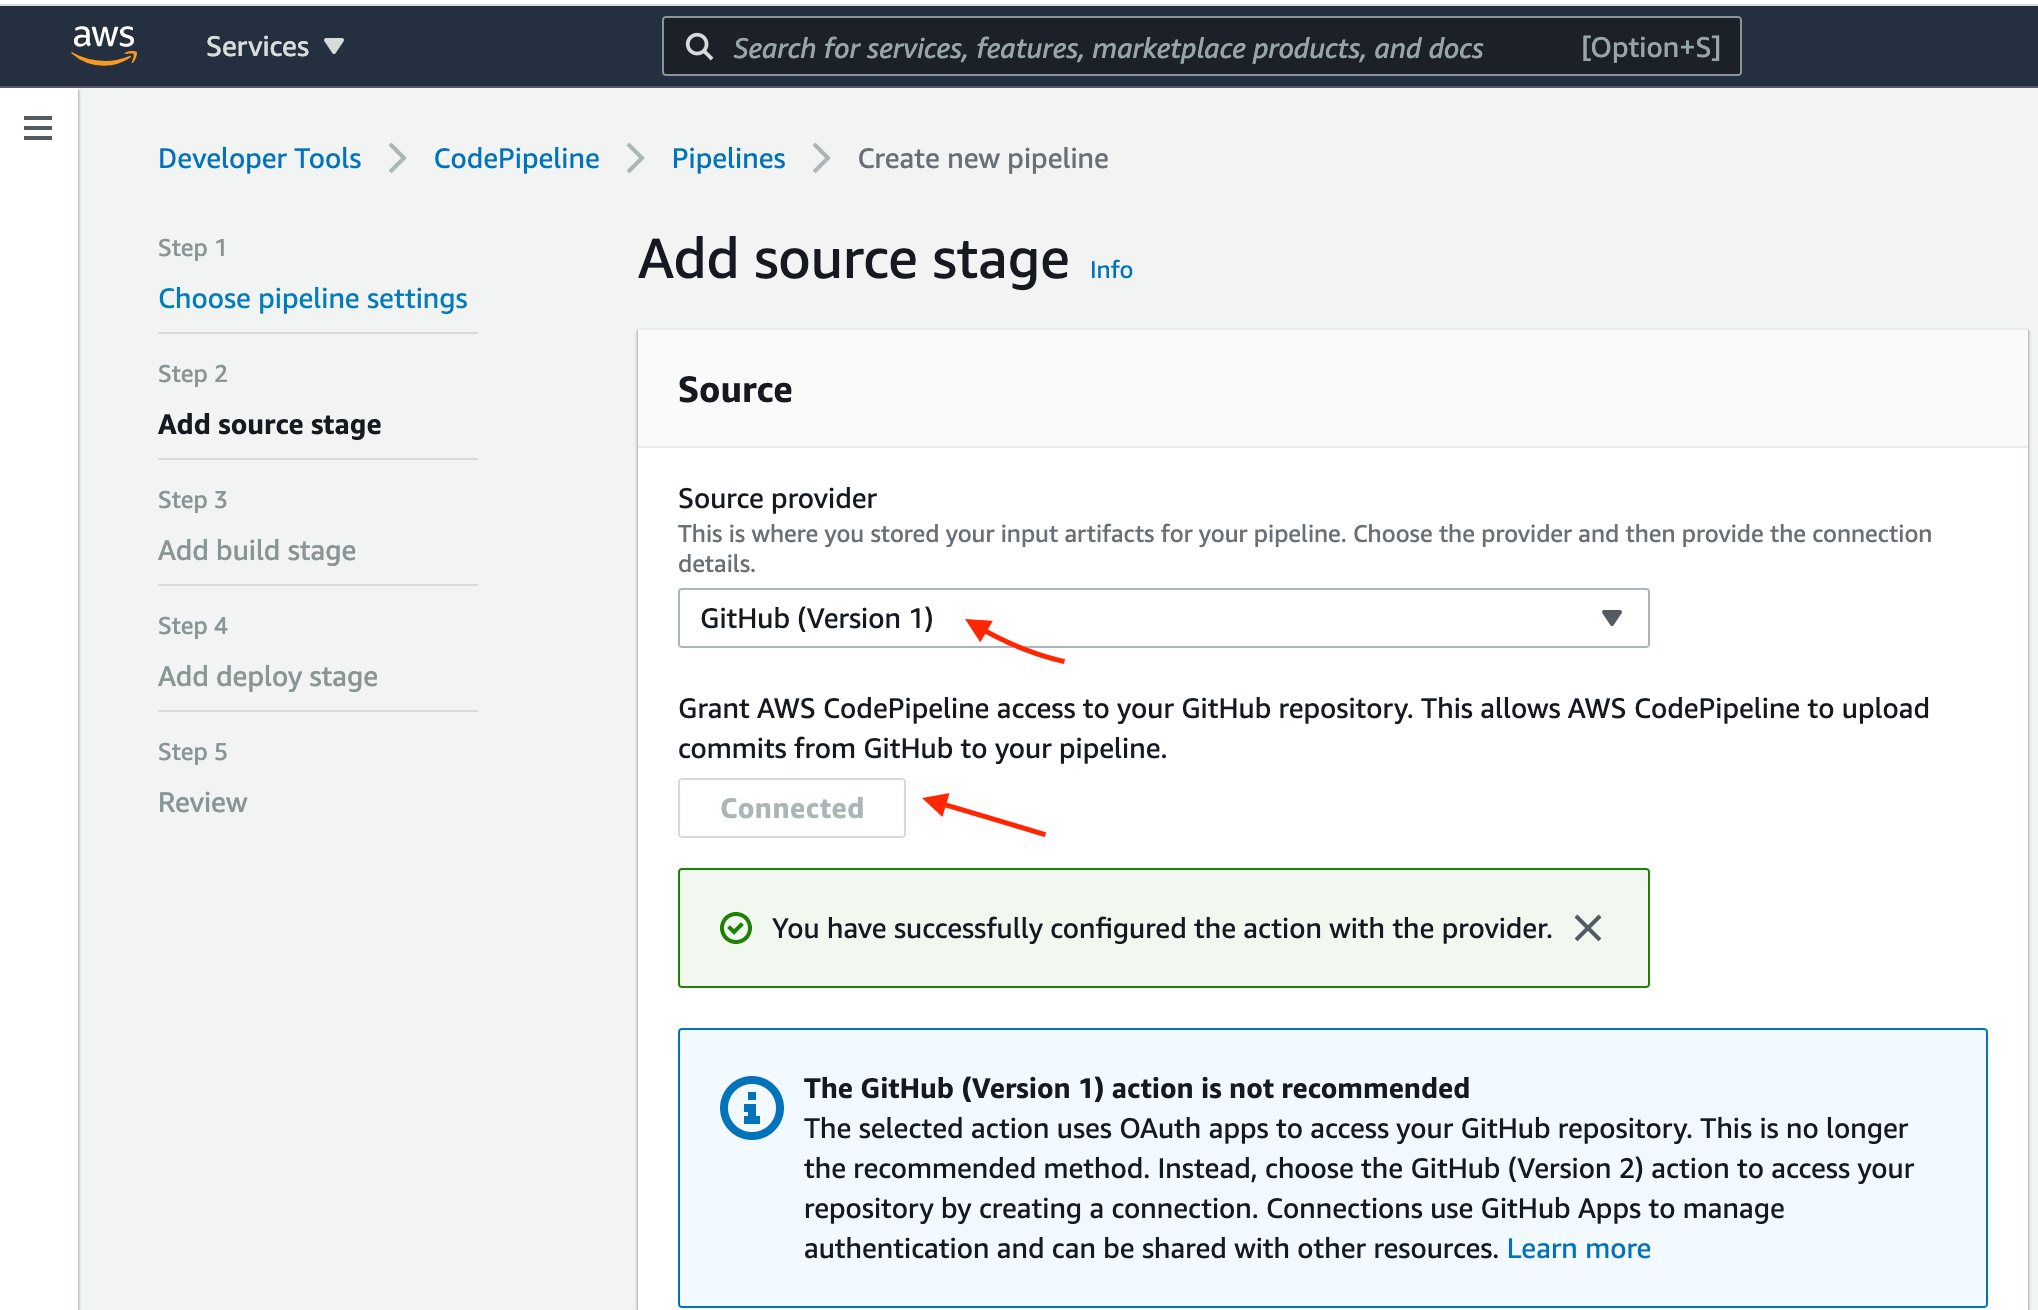Open the Services dropdown menu

pyautogui.click(x=275, y=46)
